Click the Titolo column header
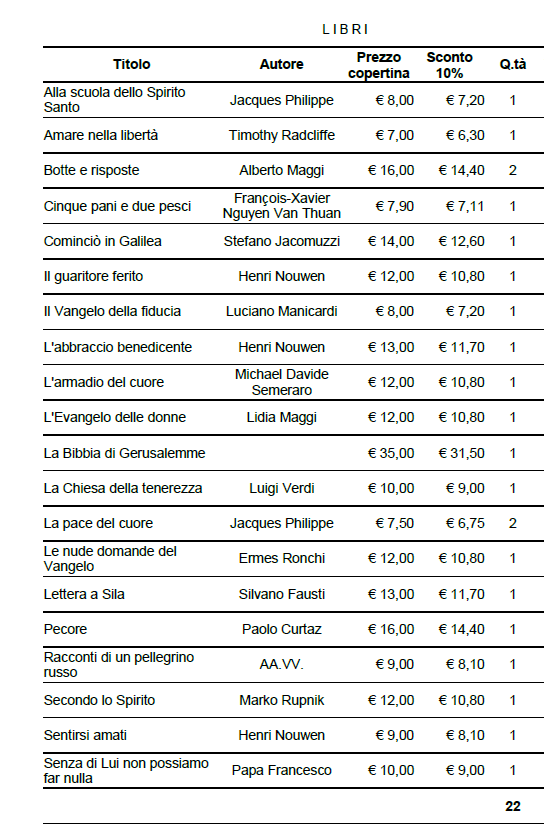The width and height of the screenshot is (544, 839). pyautogui.click(x=132, y=64)
